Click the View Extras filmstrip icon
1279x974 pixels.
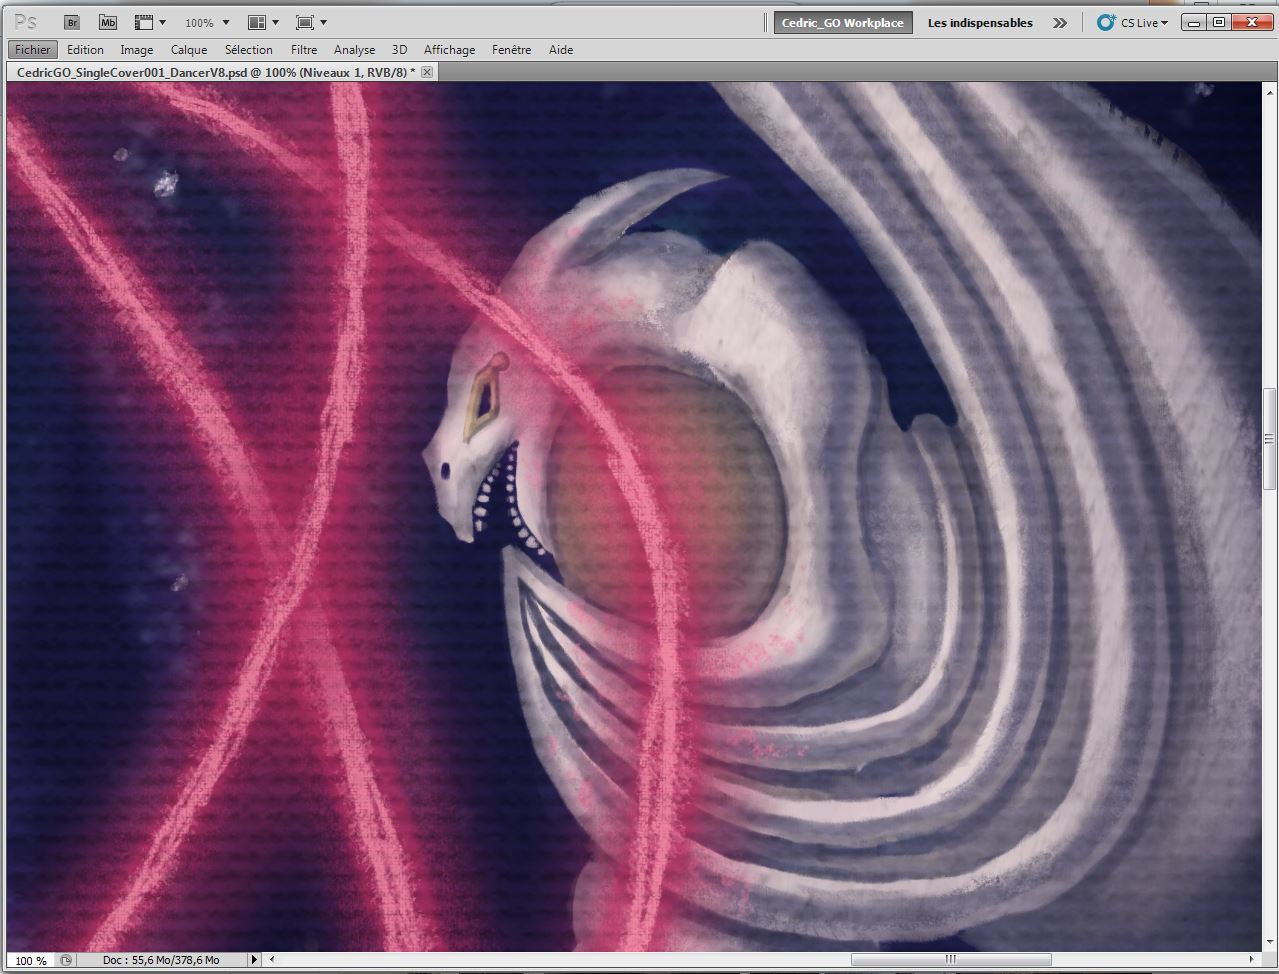pyautogui.click(x=145, y=22)
